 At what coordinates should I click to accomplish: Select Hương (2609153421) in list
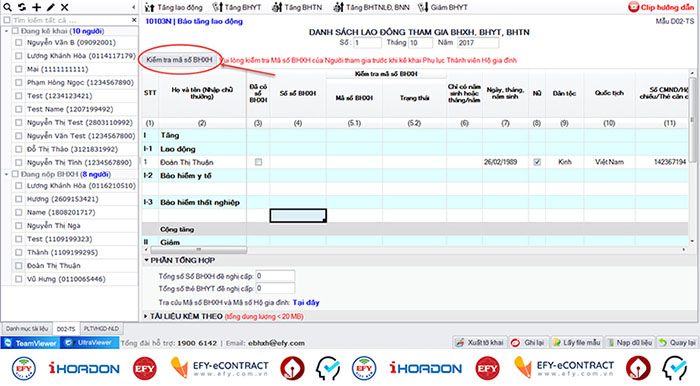pos(62,199)
